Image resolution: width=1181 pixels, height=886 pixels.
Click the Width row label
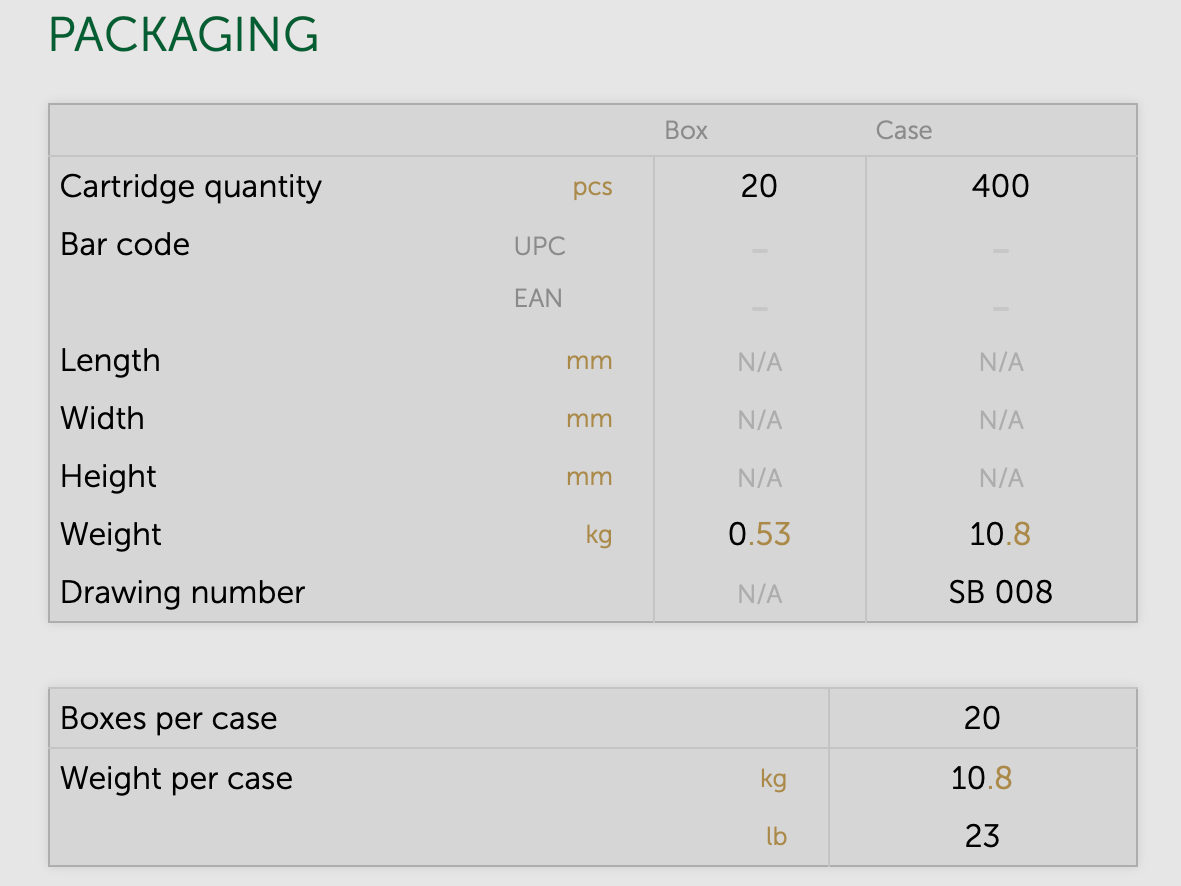click(x=102, y=418)
